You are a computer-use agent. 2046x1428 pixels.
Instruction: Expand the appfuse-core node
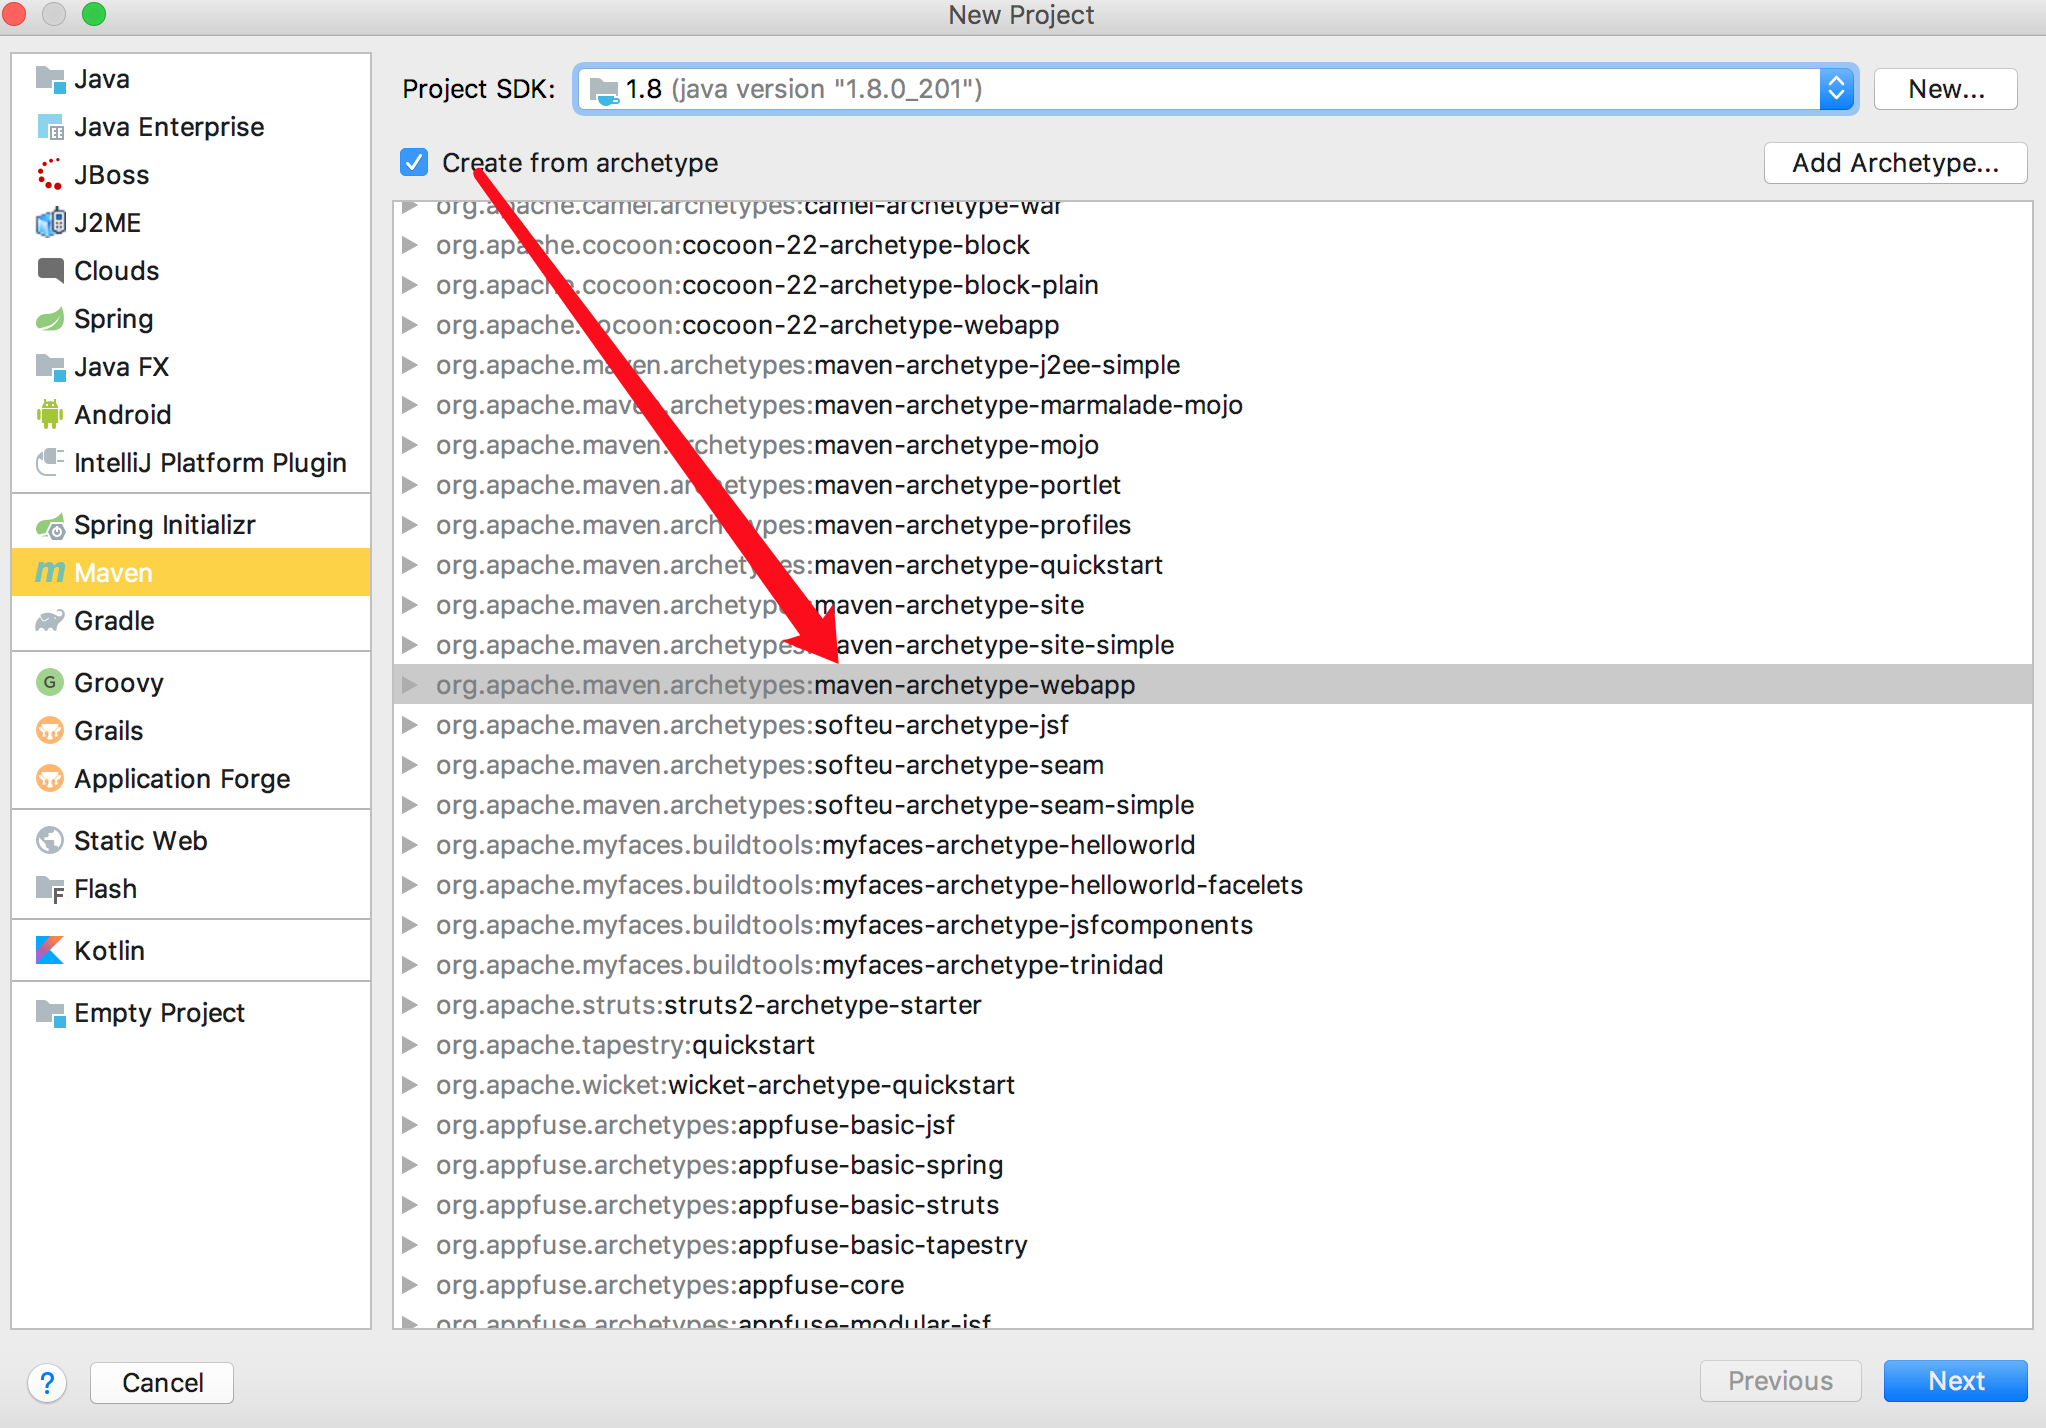pos(409,1284)
